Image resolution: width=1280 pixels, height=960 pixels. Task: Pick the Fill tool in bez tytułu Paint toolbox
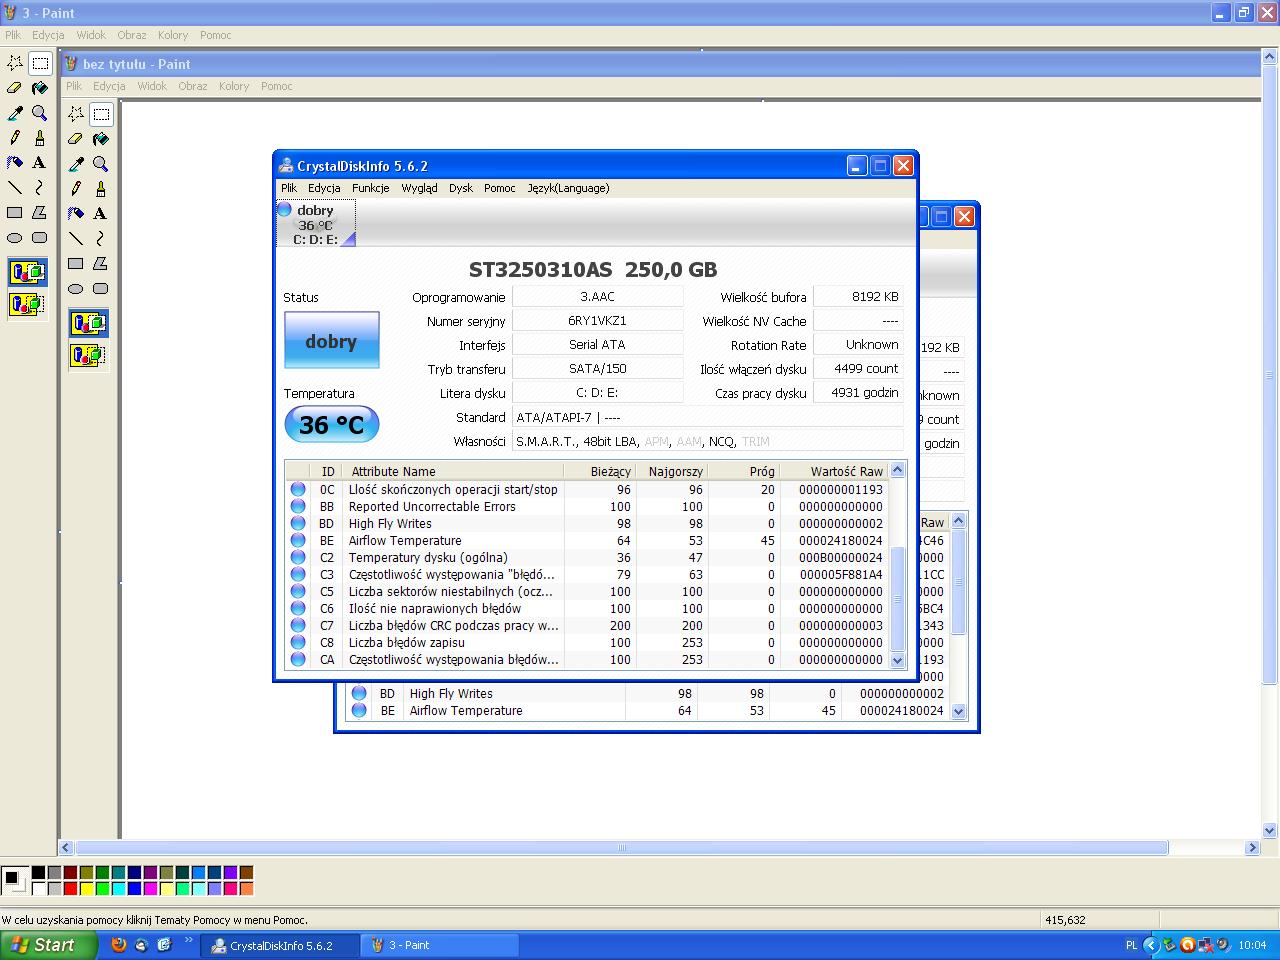pyautogui.click(x=101, y=139)
